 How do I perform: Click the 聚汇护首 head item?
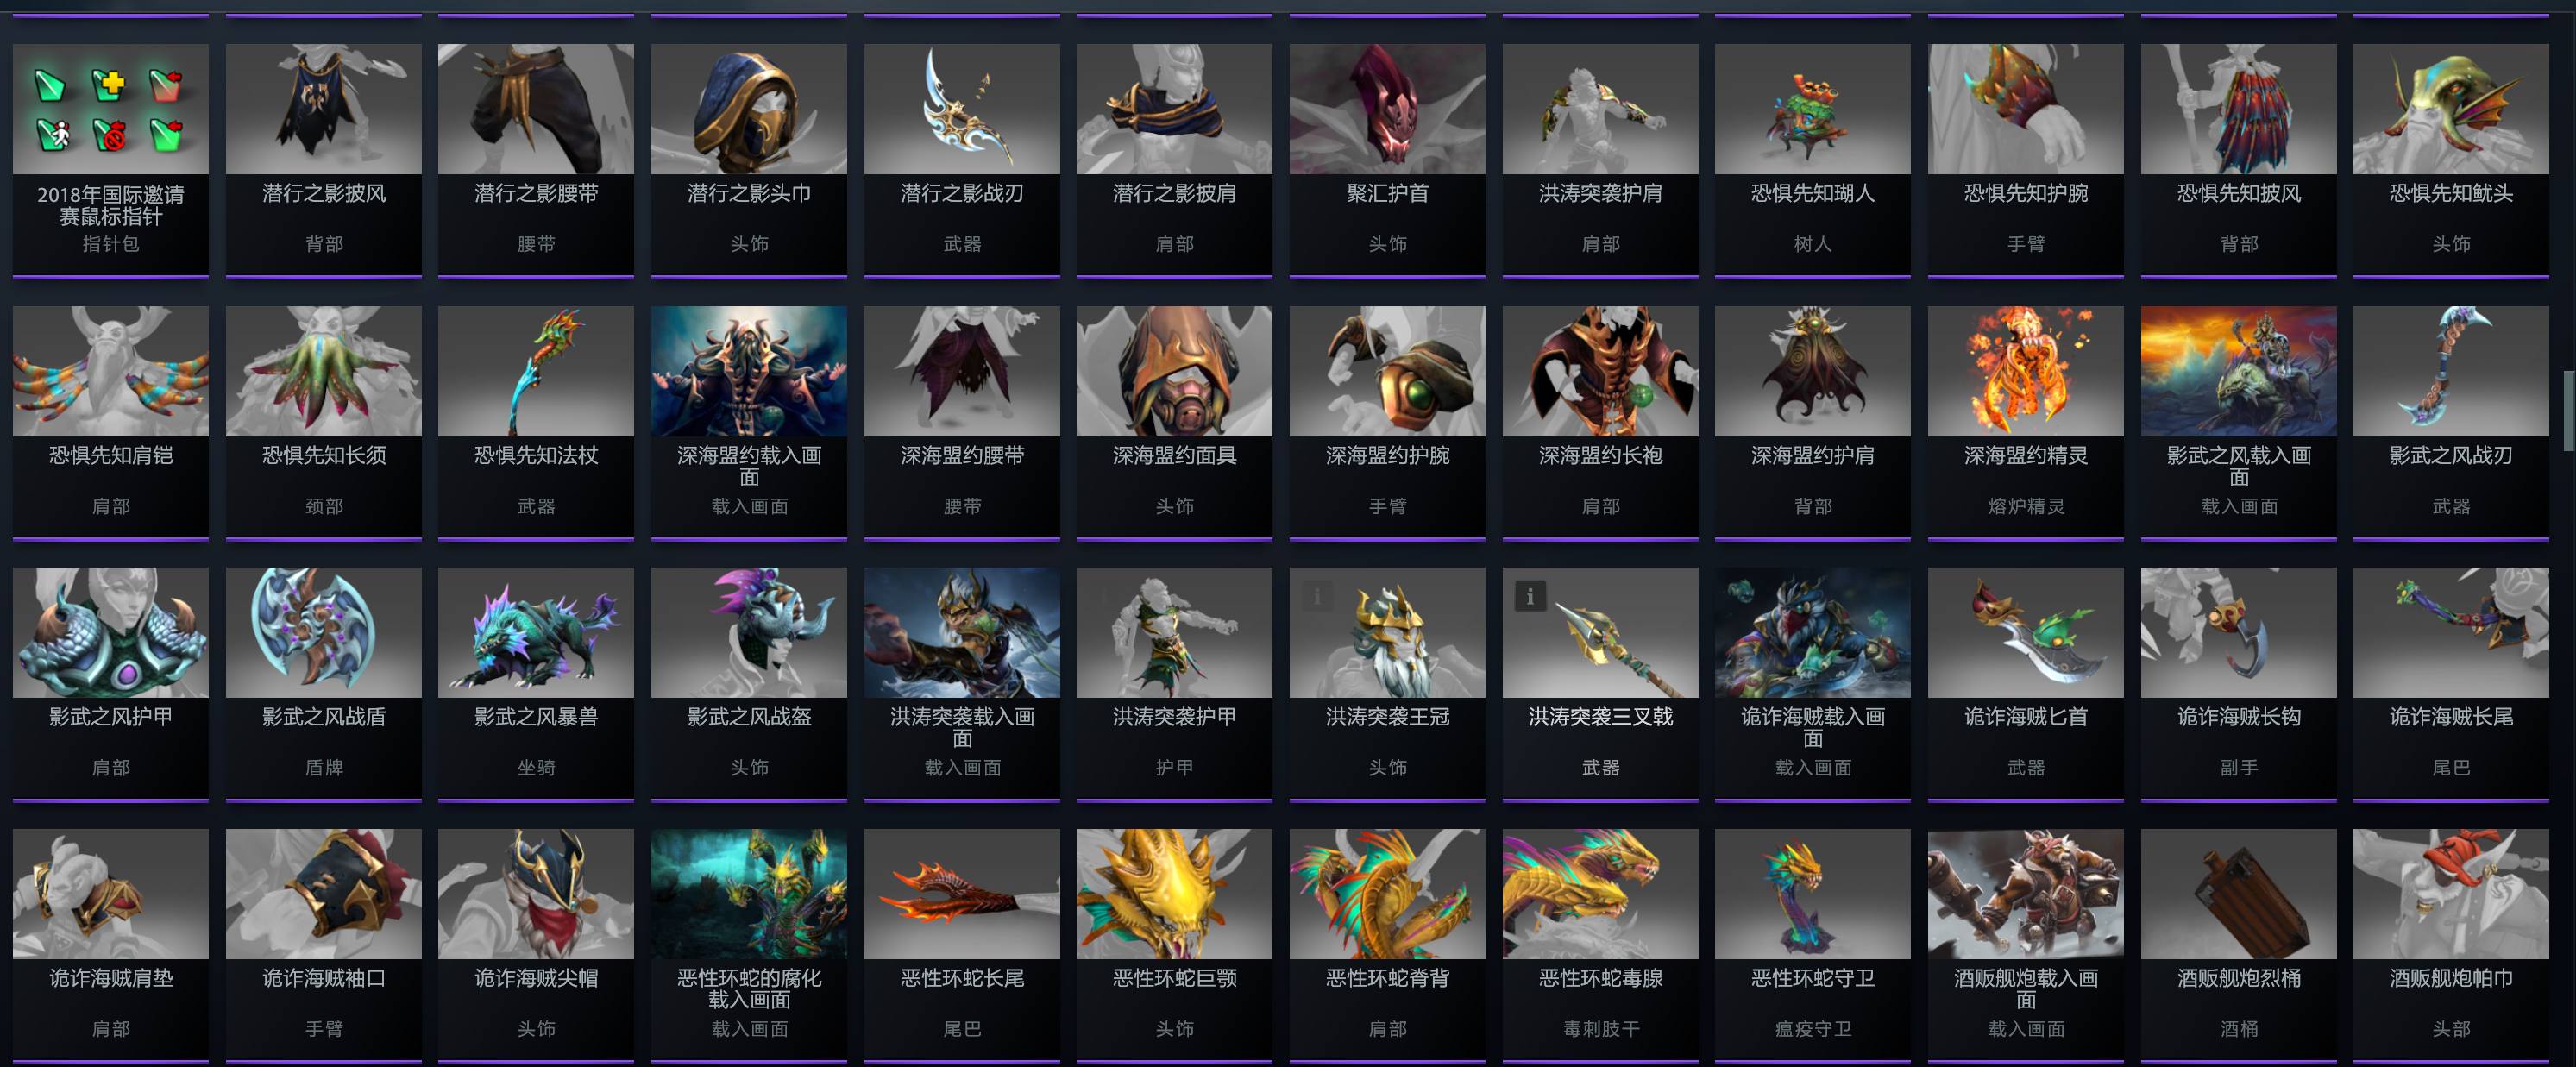[x=1387, y=160]
